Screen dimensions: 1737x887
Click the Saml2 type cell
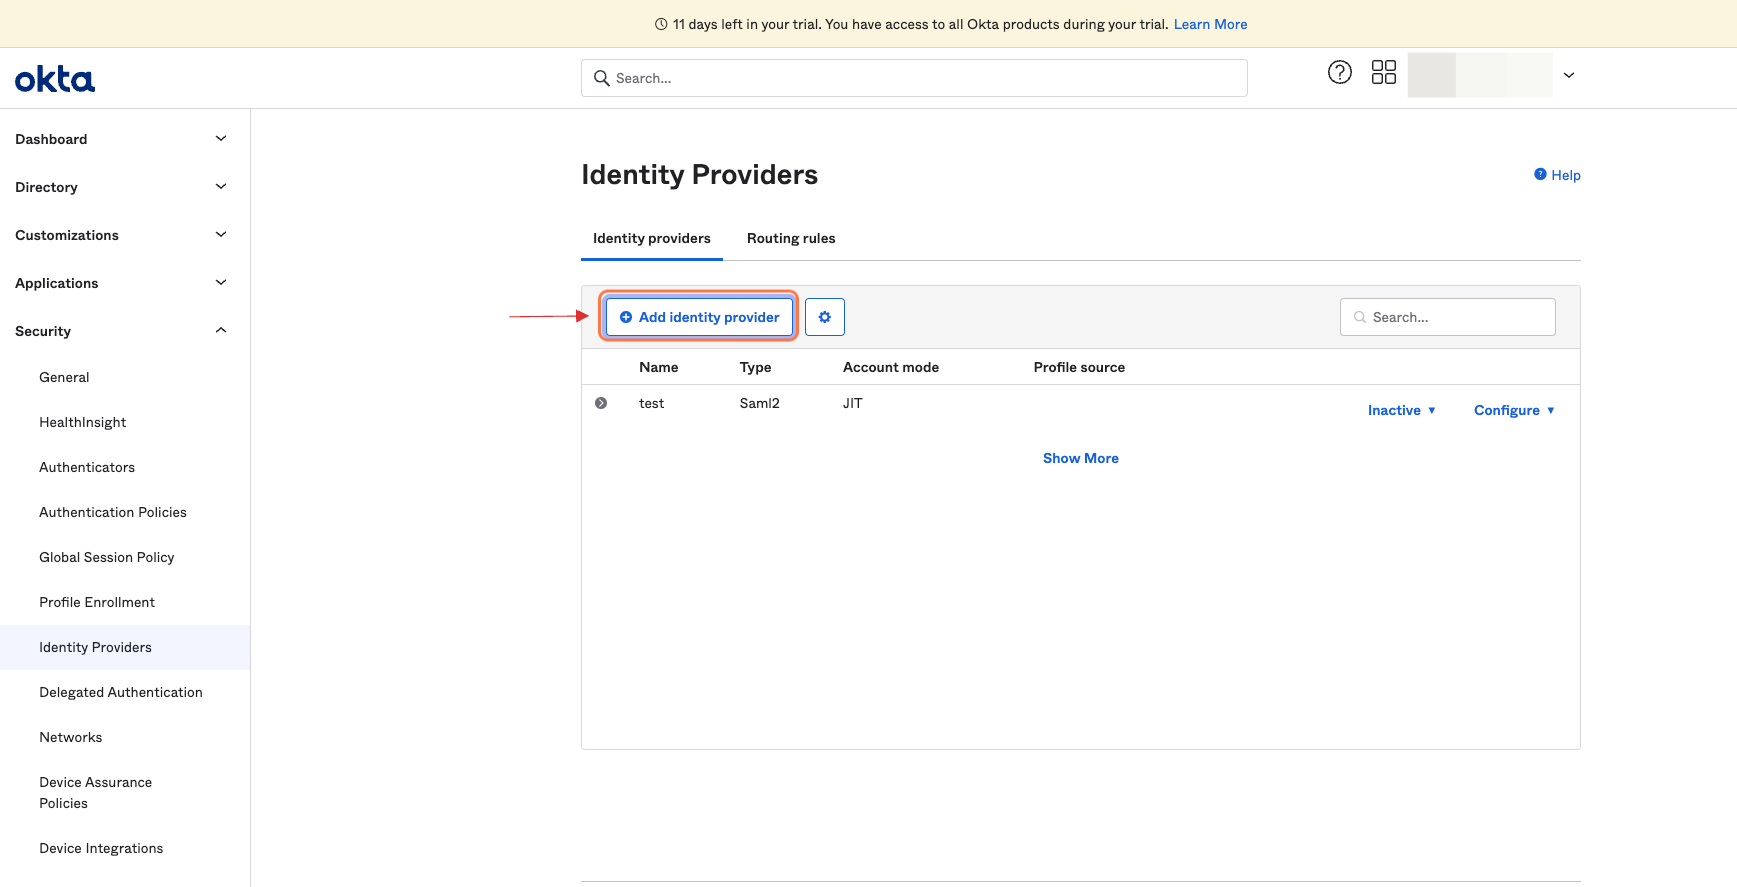tap(760, 403)
